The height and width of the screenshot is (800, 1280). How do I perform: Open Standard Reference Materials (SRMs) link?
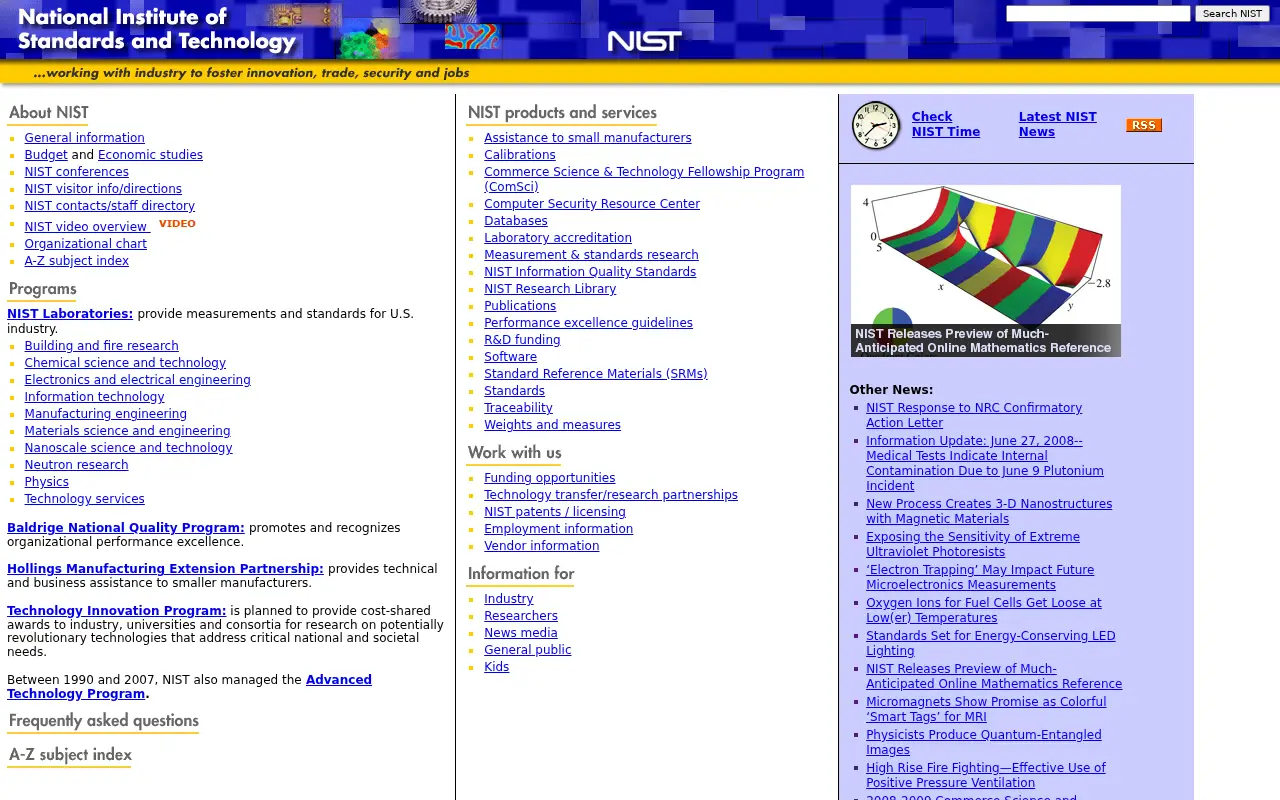pyautogui.click(x=595, y=374)
